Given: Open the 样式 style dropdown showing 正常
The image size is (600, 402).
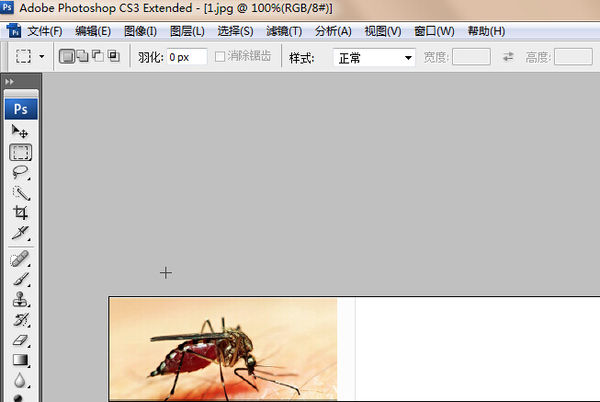Looking at the screenshot, I should coord(374,58).
